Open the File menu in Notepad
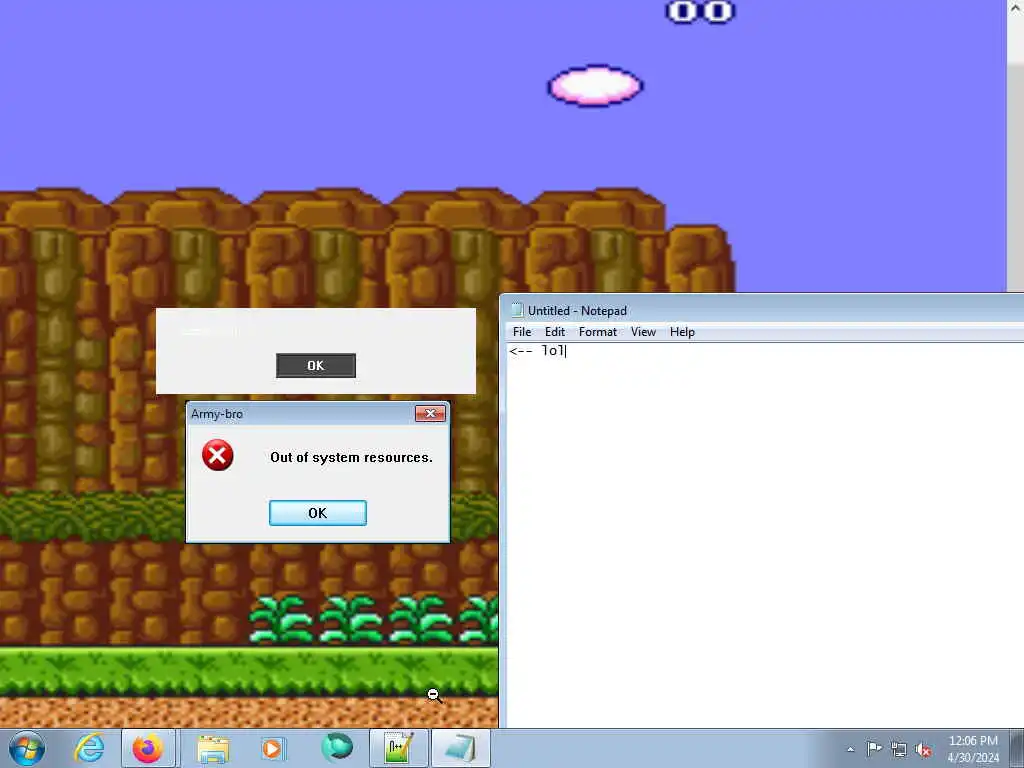 [522, 332]
